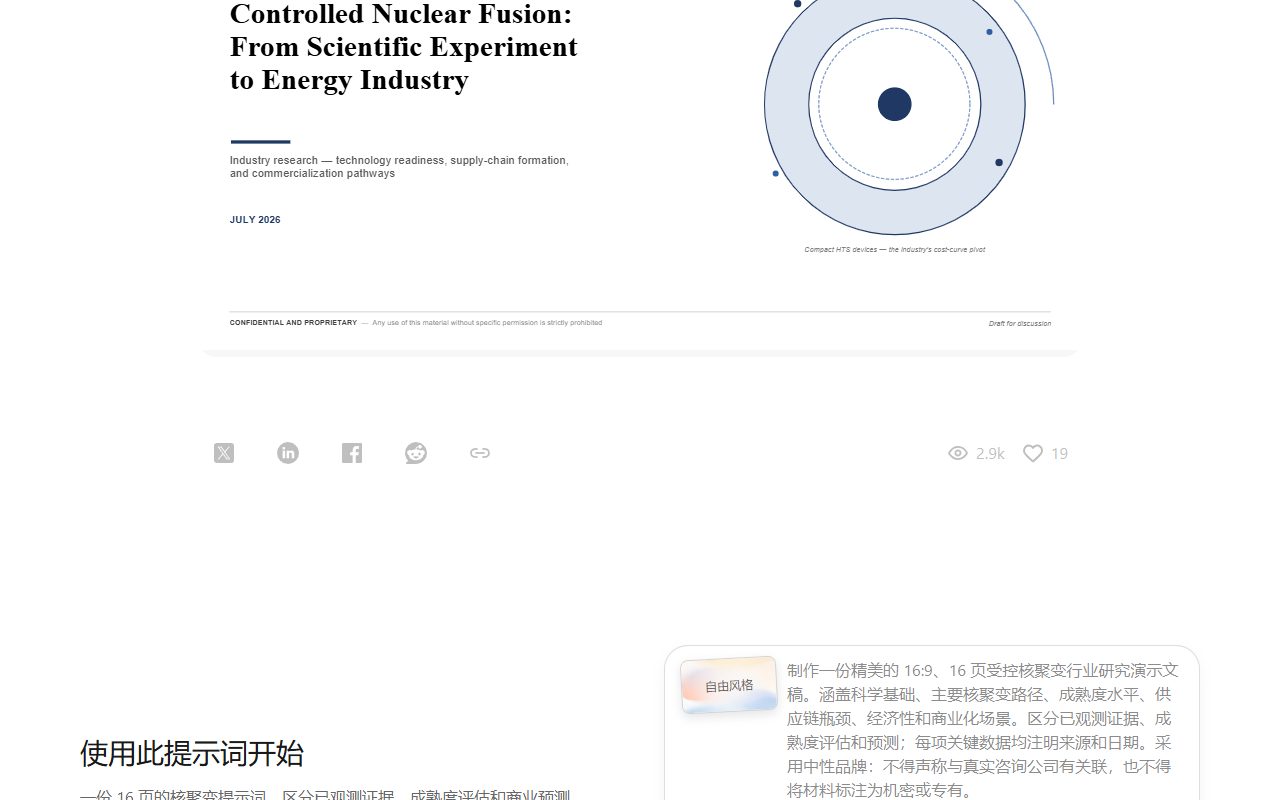The height and width of the screenshot is (800, 1280).
Task: Click the description line starting '一份 16 页的核聚变提示词'
Action: click(x=325, y=795)
